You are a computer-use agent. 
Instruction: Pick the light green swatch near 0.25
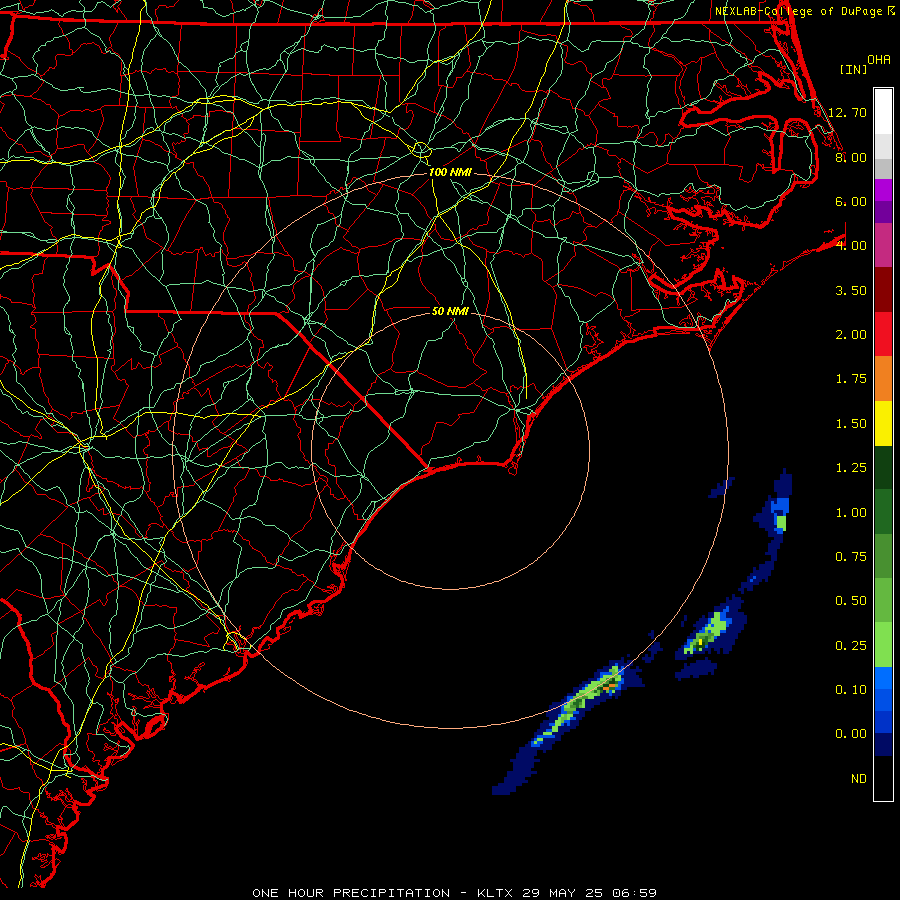pyautogui.click(x=883, y=645)
